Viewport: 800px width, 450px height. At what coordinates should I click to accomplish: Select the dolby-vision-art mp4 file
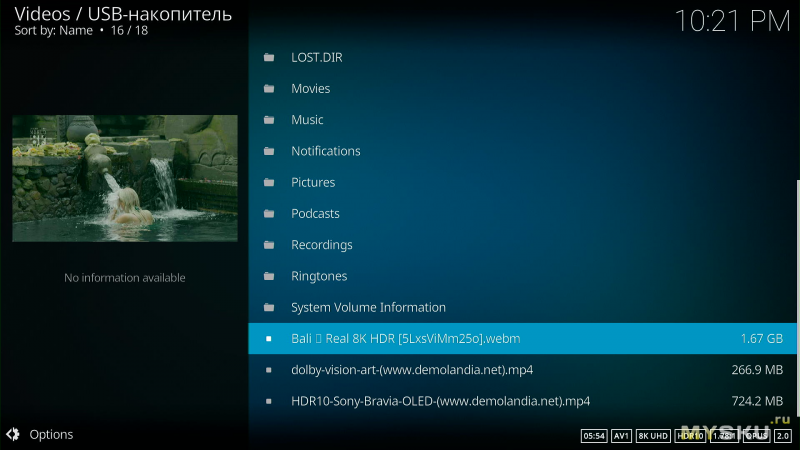(411, 370)
